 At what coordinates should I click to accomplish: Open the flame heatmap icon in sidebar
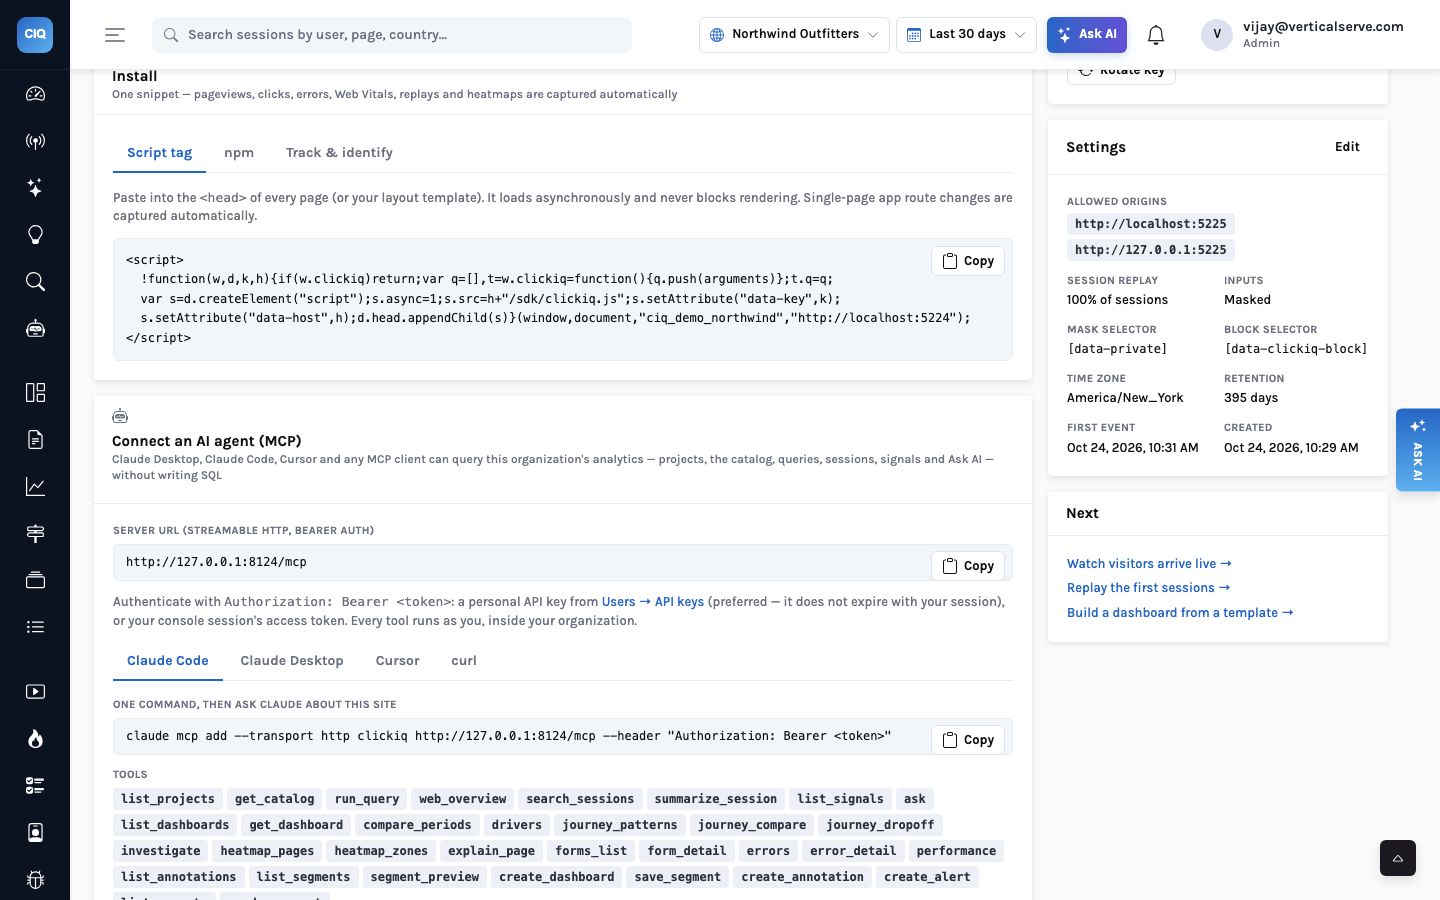pyautogui.click(x=35, y=738)
